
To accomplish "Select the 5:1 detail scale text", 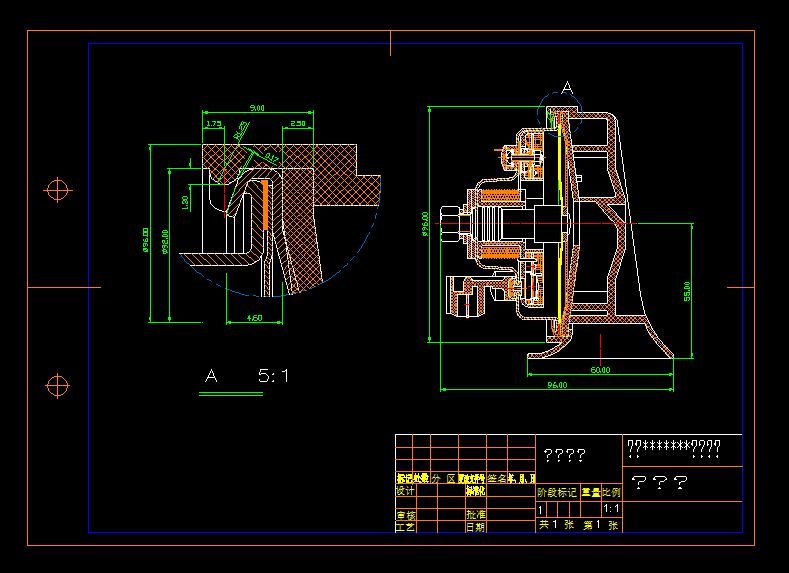I will point(274,376).
